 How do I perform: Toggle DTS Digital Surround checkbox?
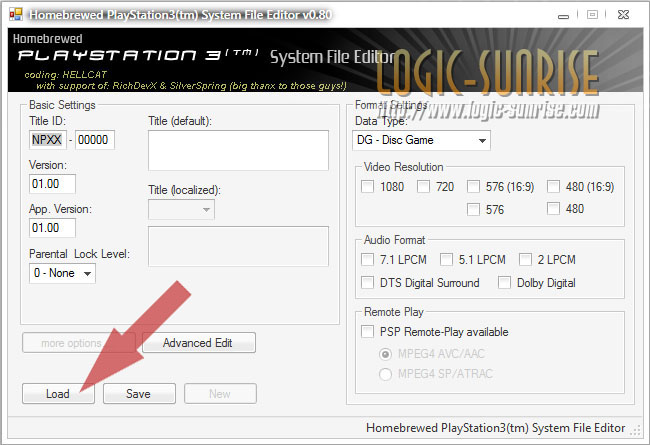tap(367, 283)
